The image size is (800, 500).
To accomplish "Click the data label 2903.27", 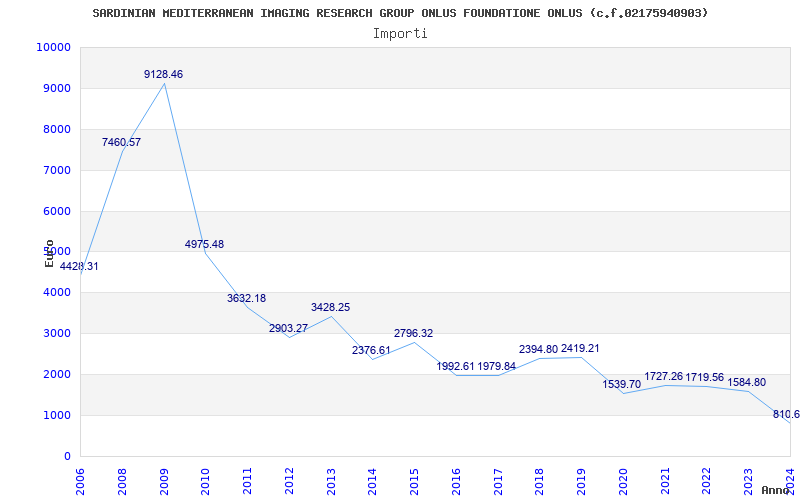I will pyautogui.click(x=288, y=328).
